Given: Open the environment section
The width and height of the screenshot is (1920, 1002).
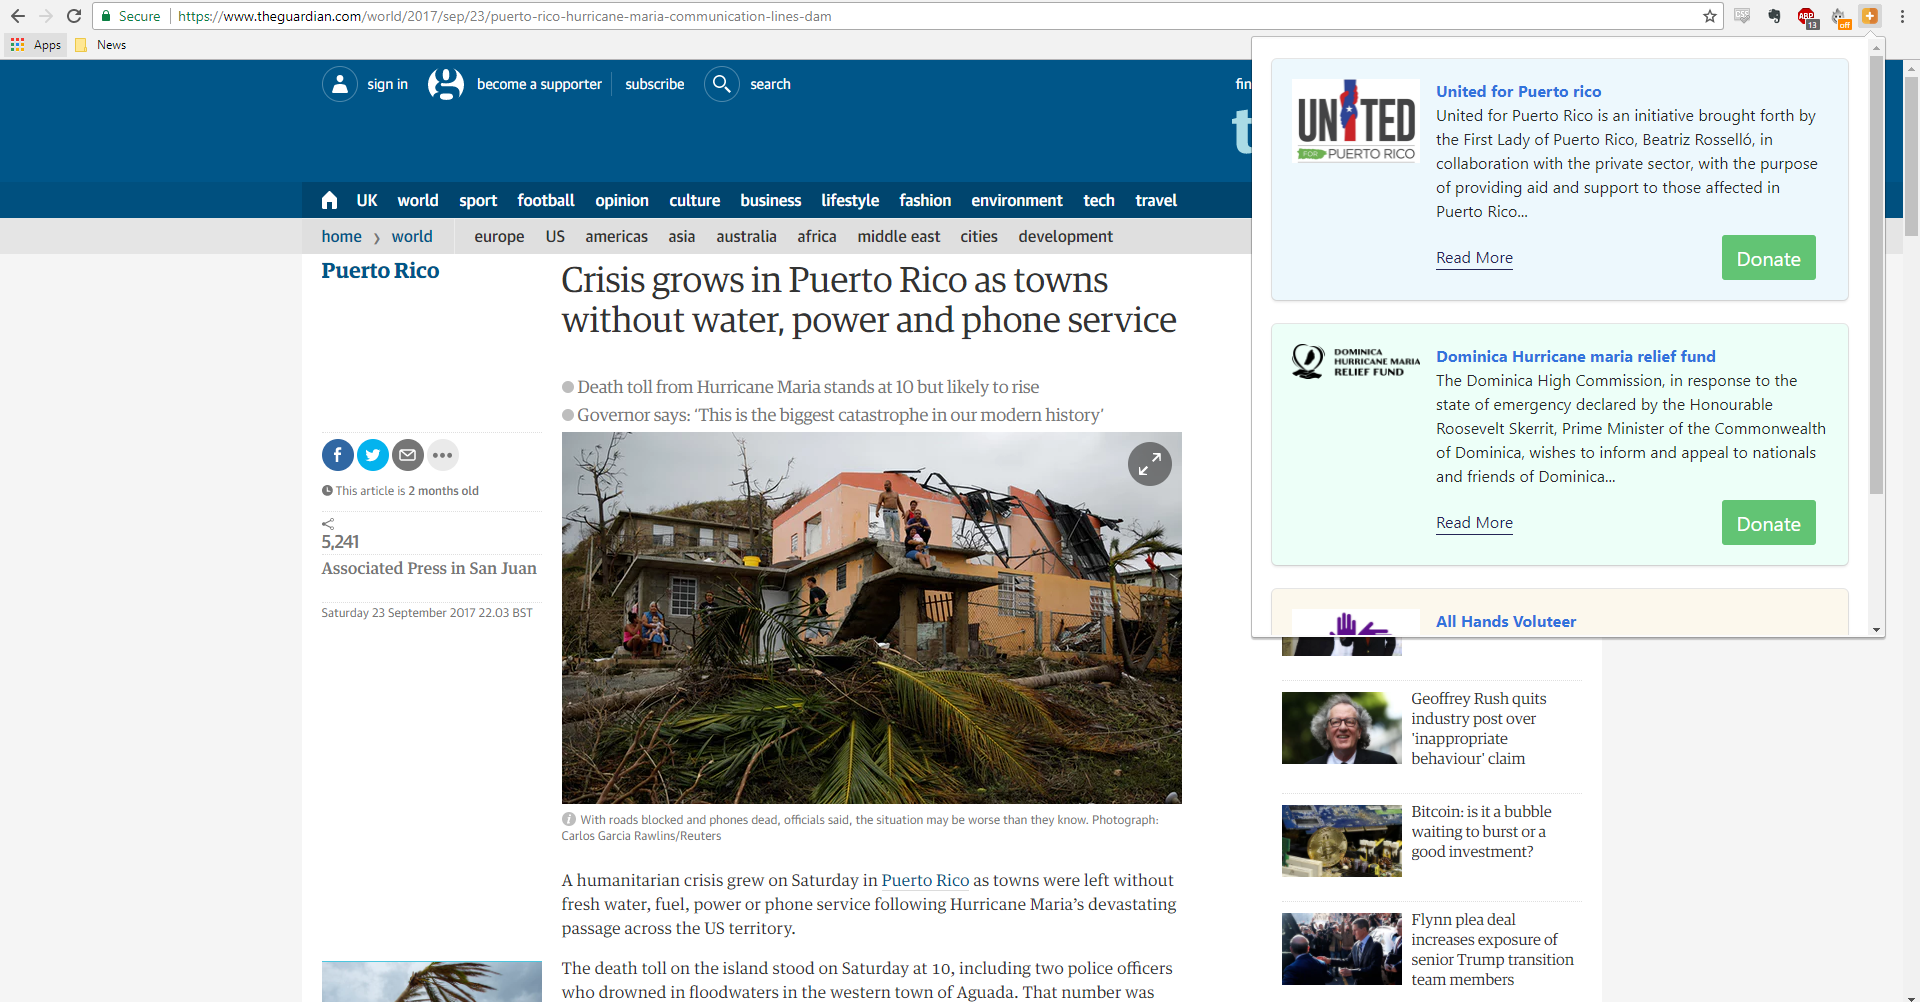Looking at the screenshot, I should coord(1017,200).
